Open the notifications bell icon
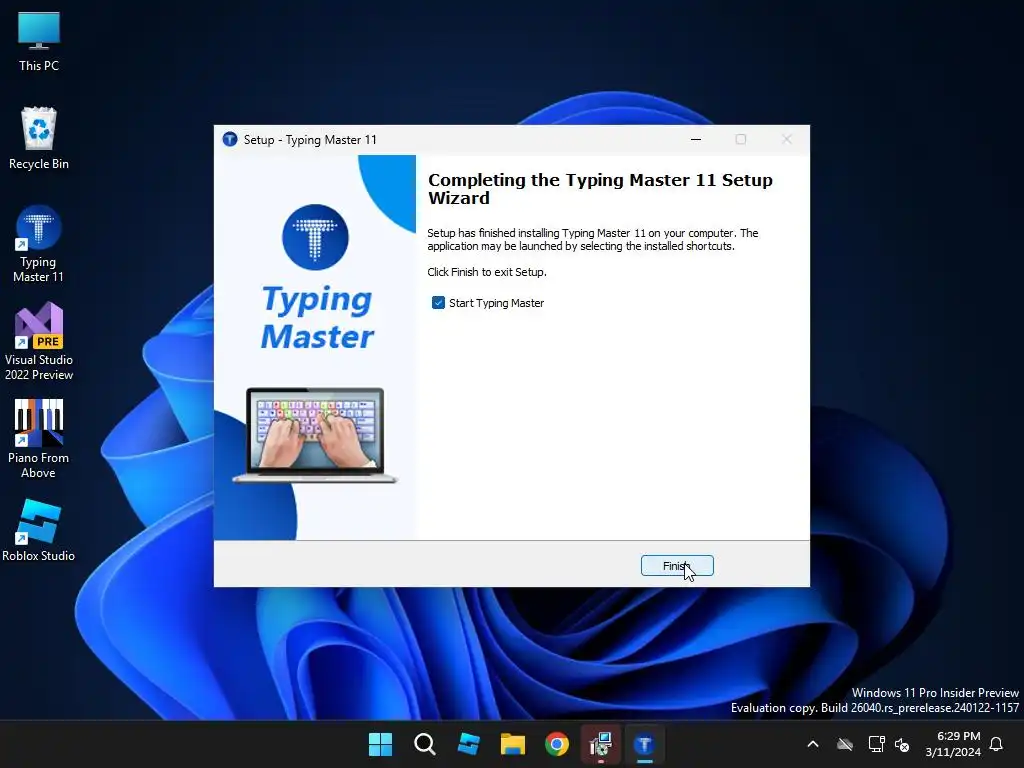This screenshot has height=768, width=1024. [x=996, y=744]
